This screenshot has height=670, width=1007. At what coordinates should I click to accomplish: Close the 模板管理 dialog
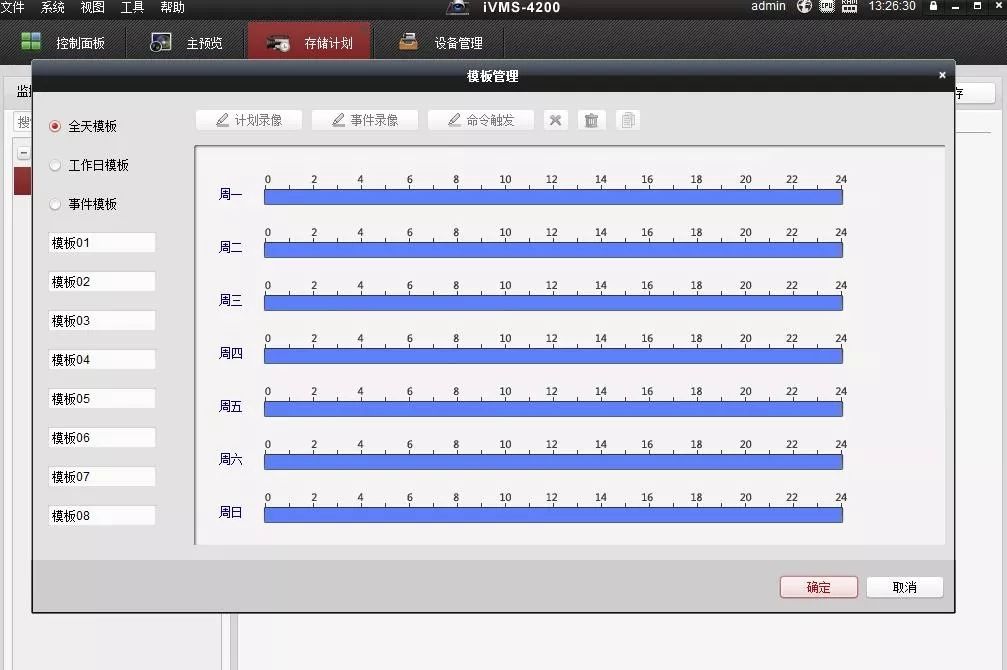pos(942,75)
